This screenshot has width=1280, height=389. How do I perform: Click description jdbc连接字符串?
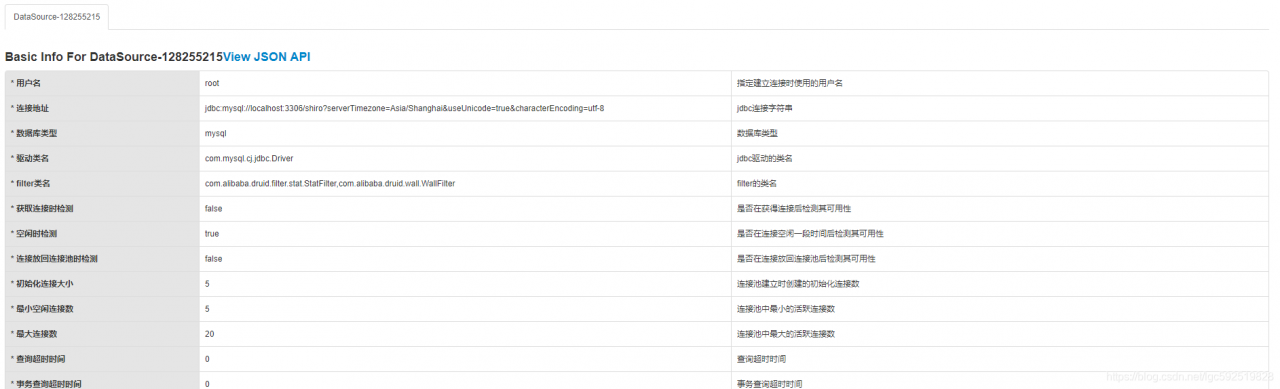(x=764, y=108)
